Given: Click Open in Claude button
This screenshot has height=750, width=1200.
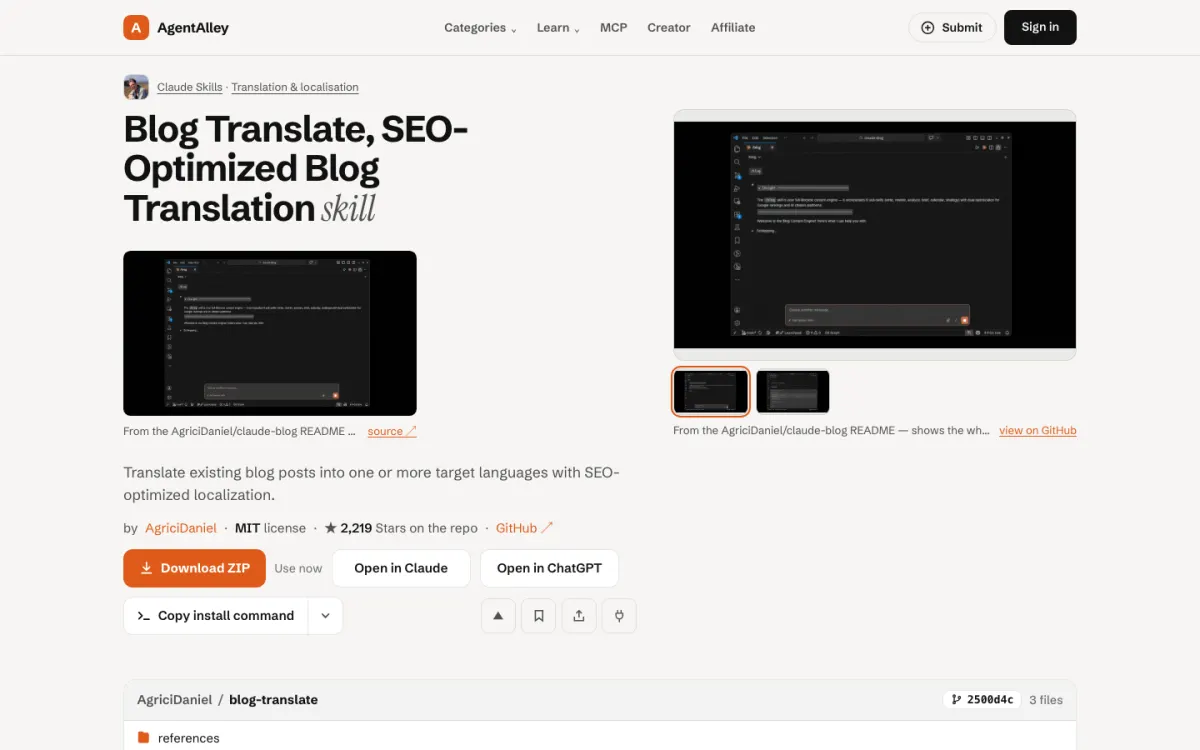Looking at the screenshot, I should 401,568.
